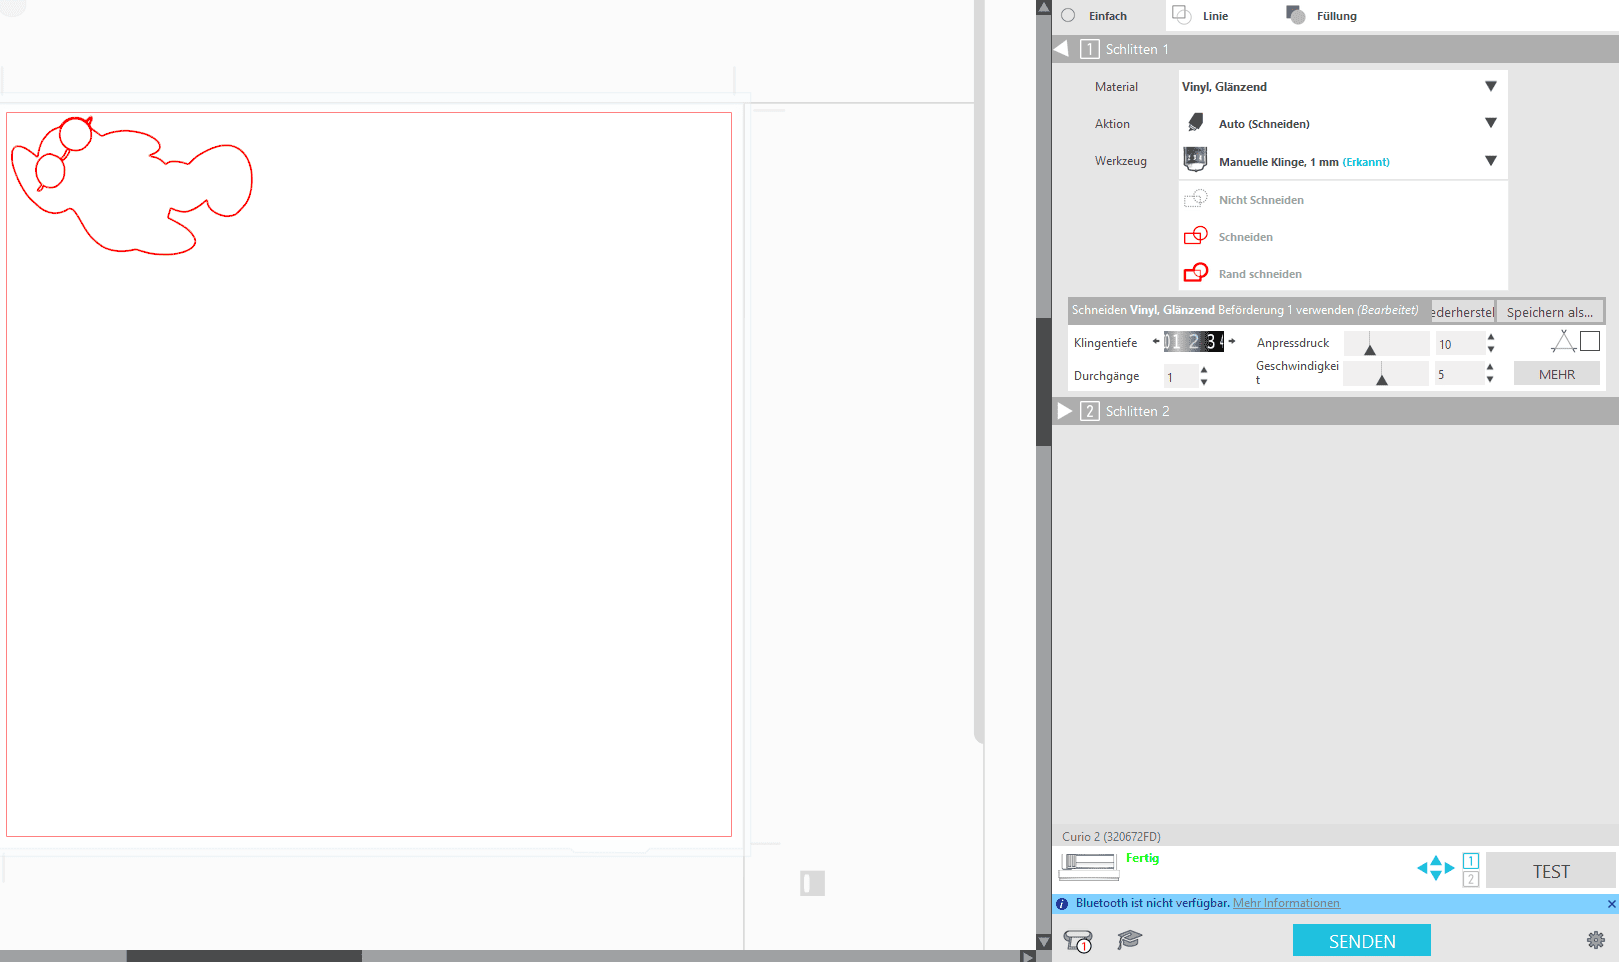Click the horizontal scrollbar right arrow
Image resolution: width=1619 pixels, height=962 pixels.
tap(1027, 956)
